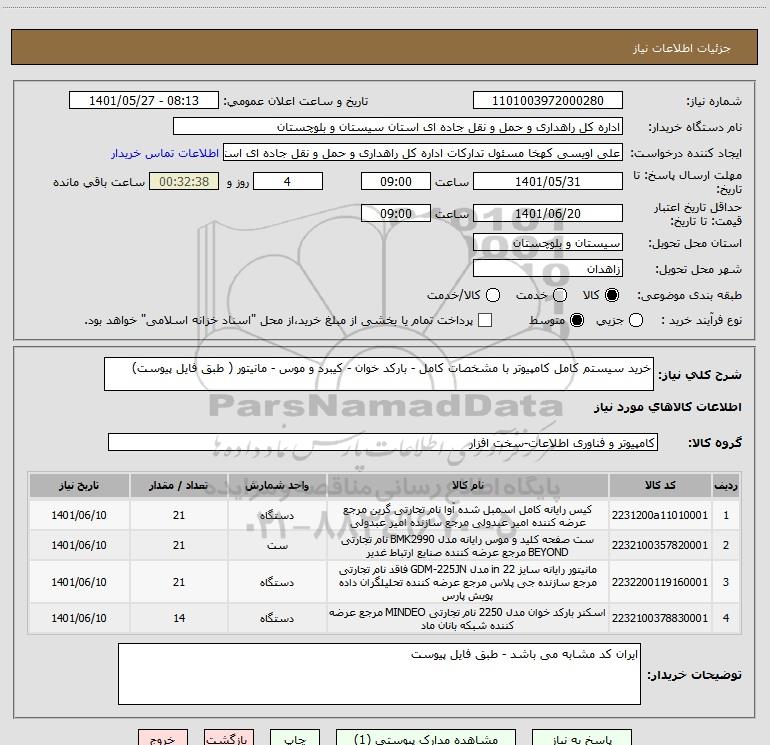Click the buyer notes text area
The width and height of the screenshot is (770, 745).
(379, 674)
